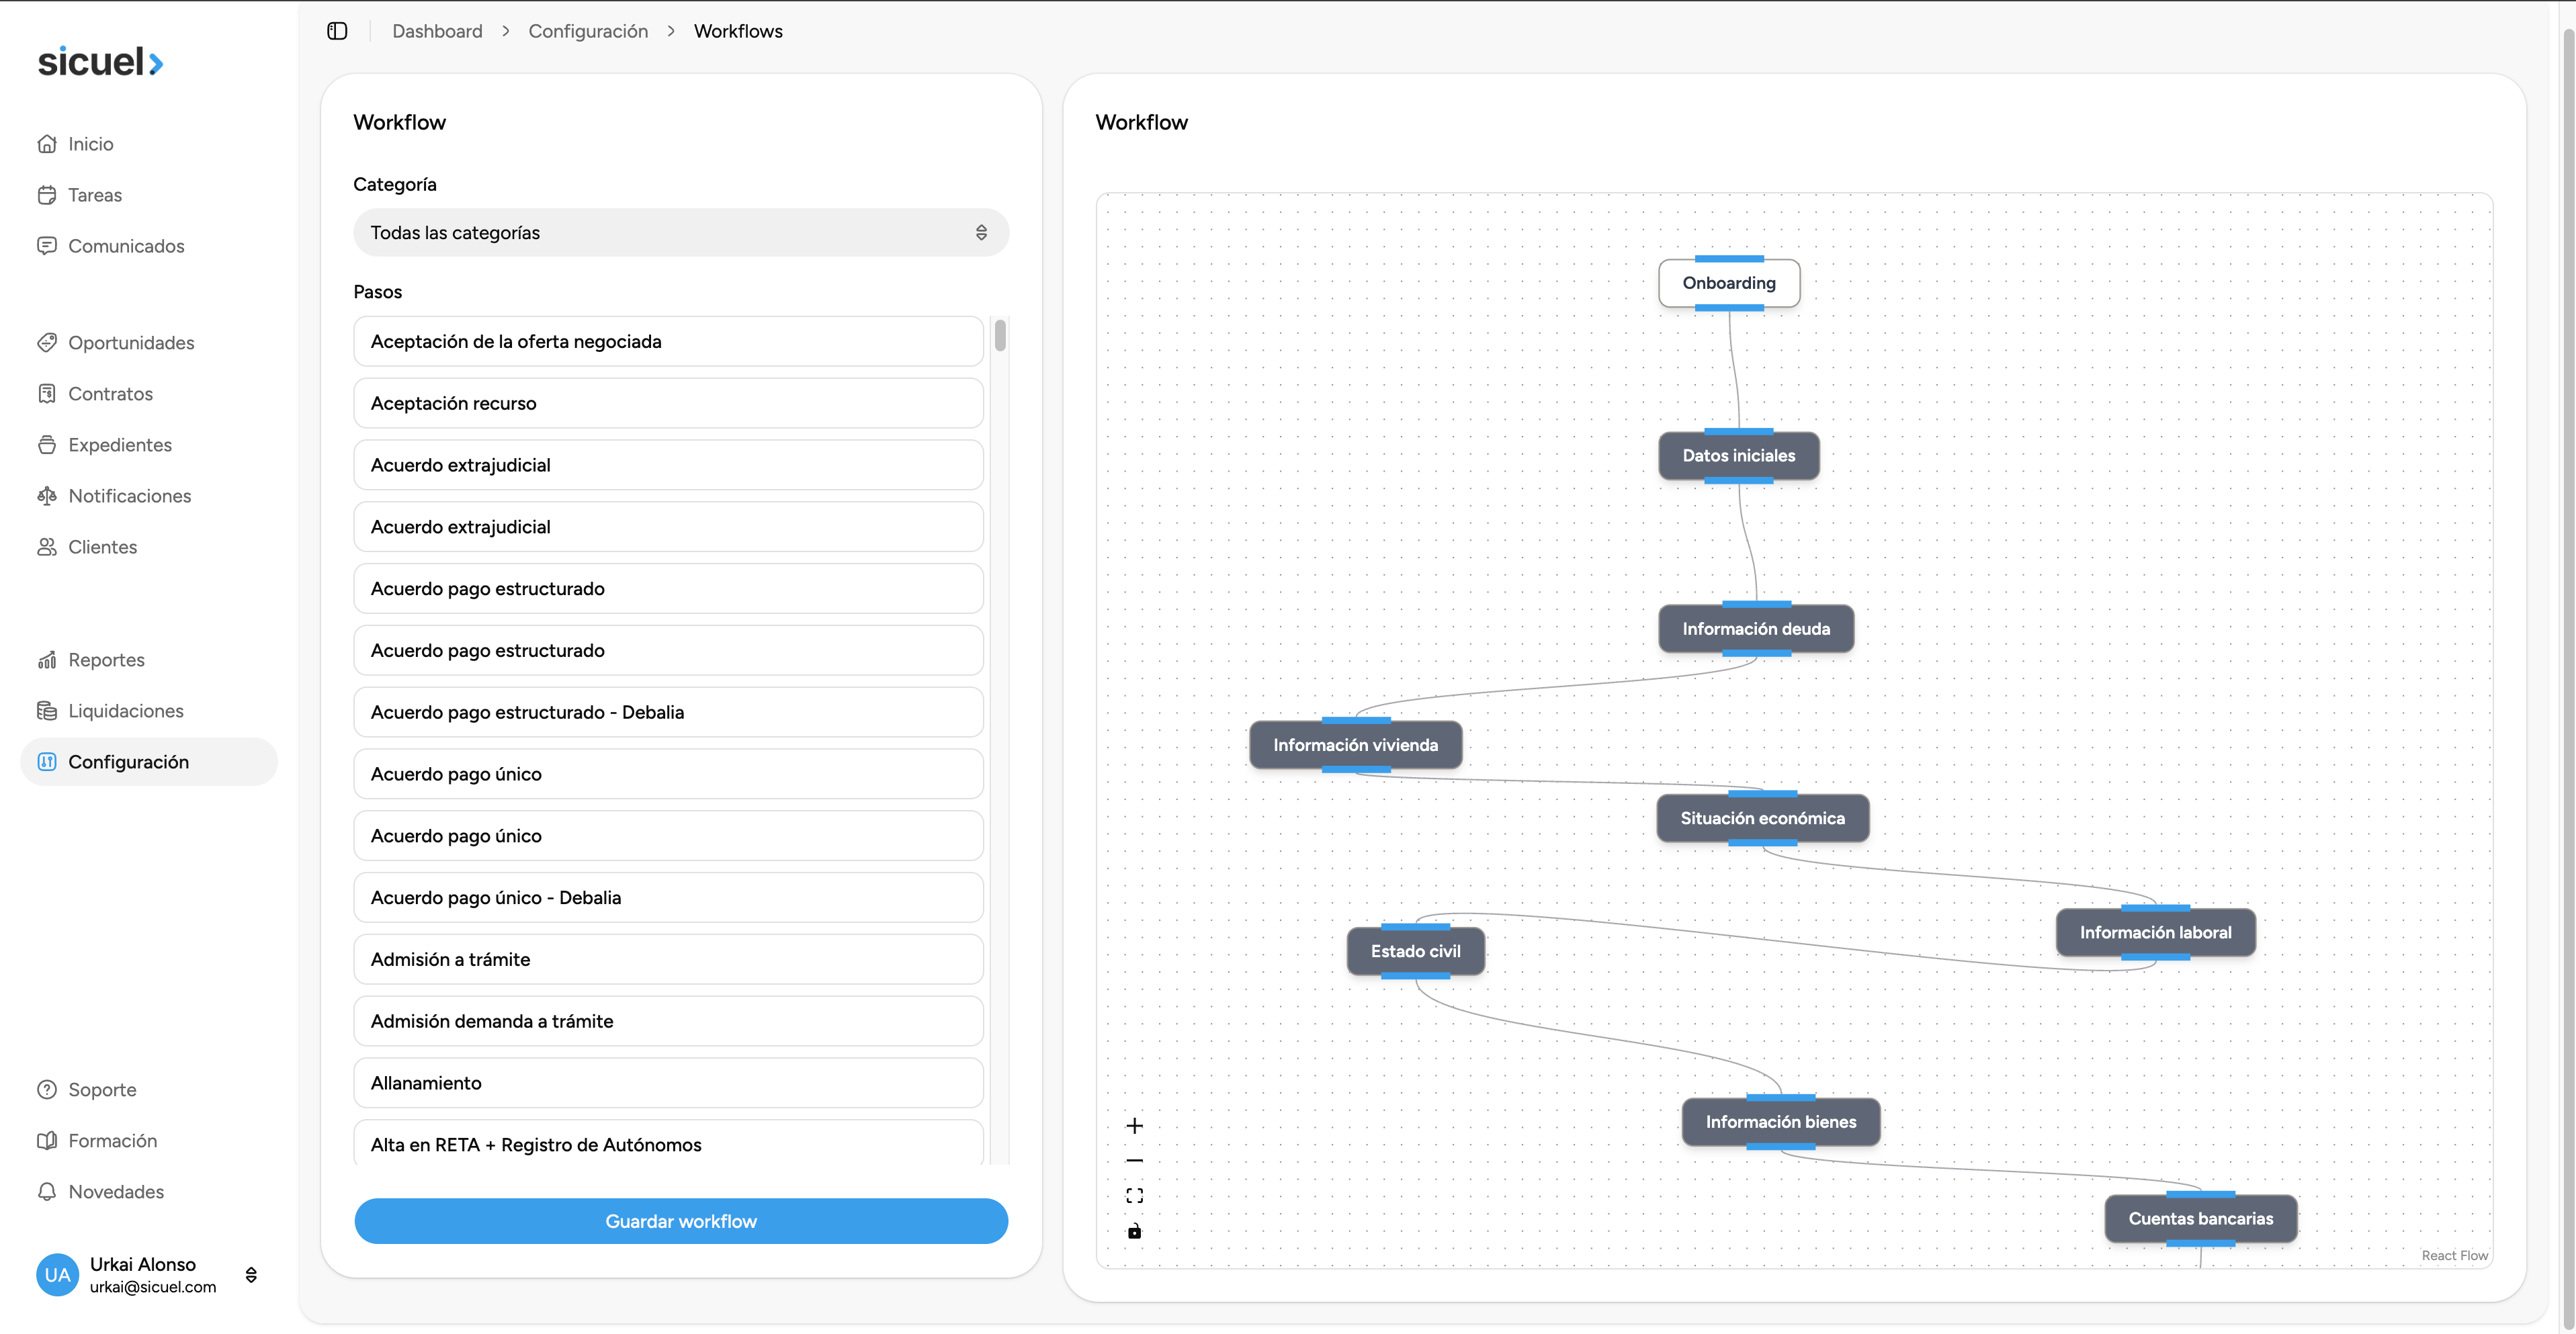This screenshot has width=2576, height=1334.
Task: Click Estado civil node bottom handle
Action: 1416,976
